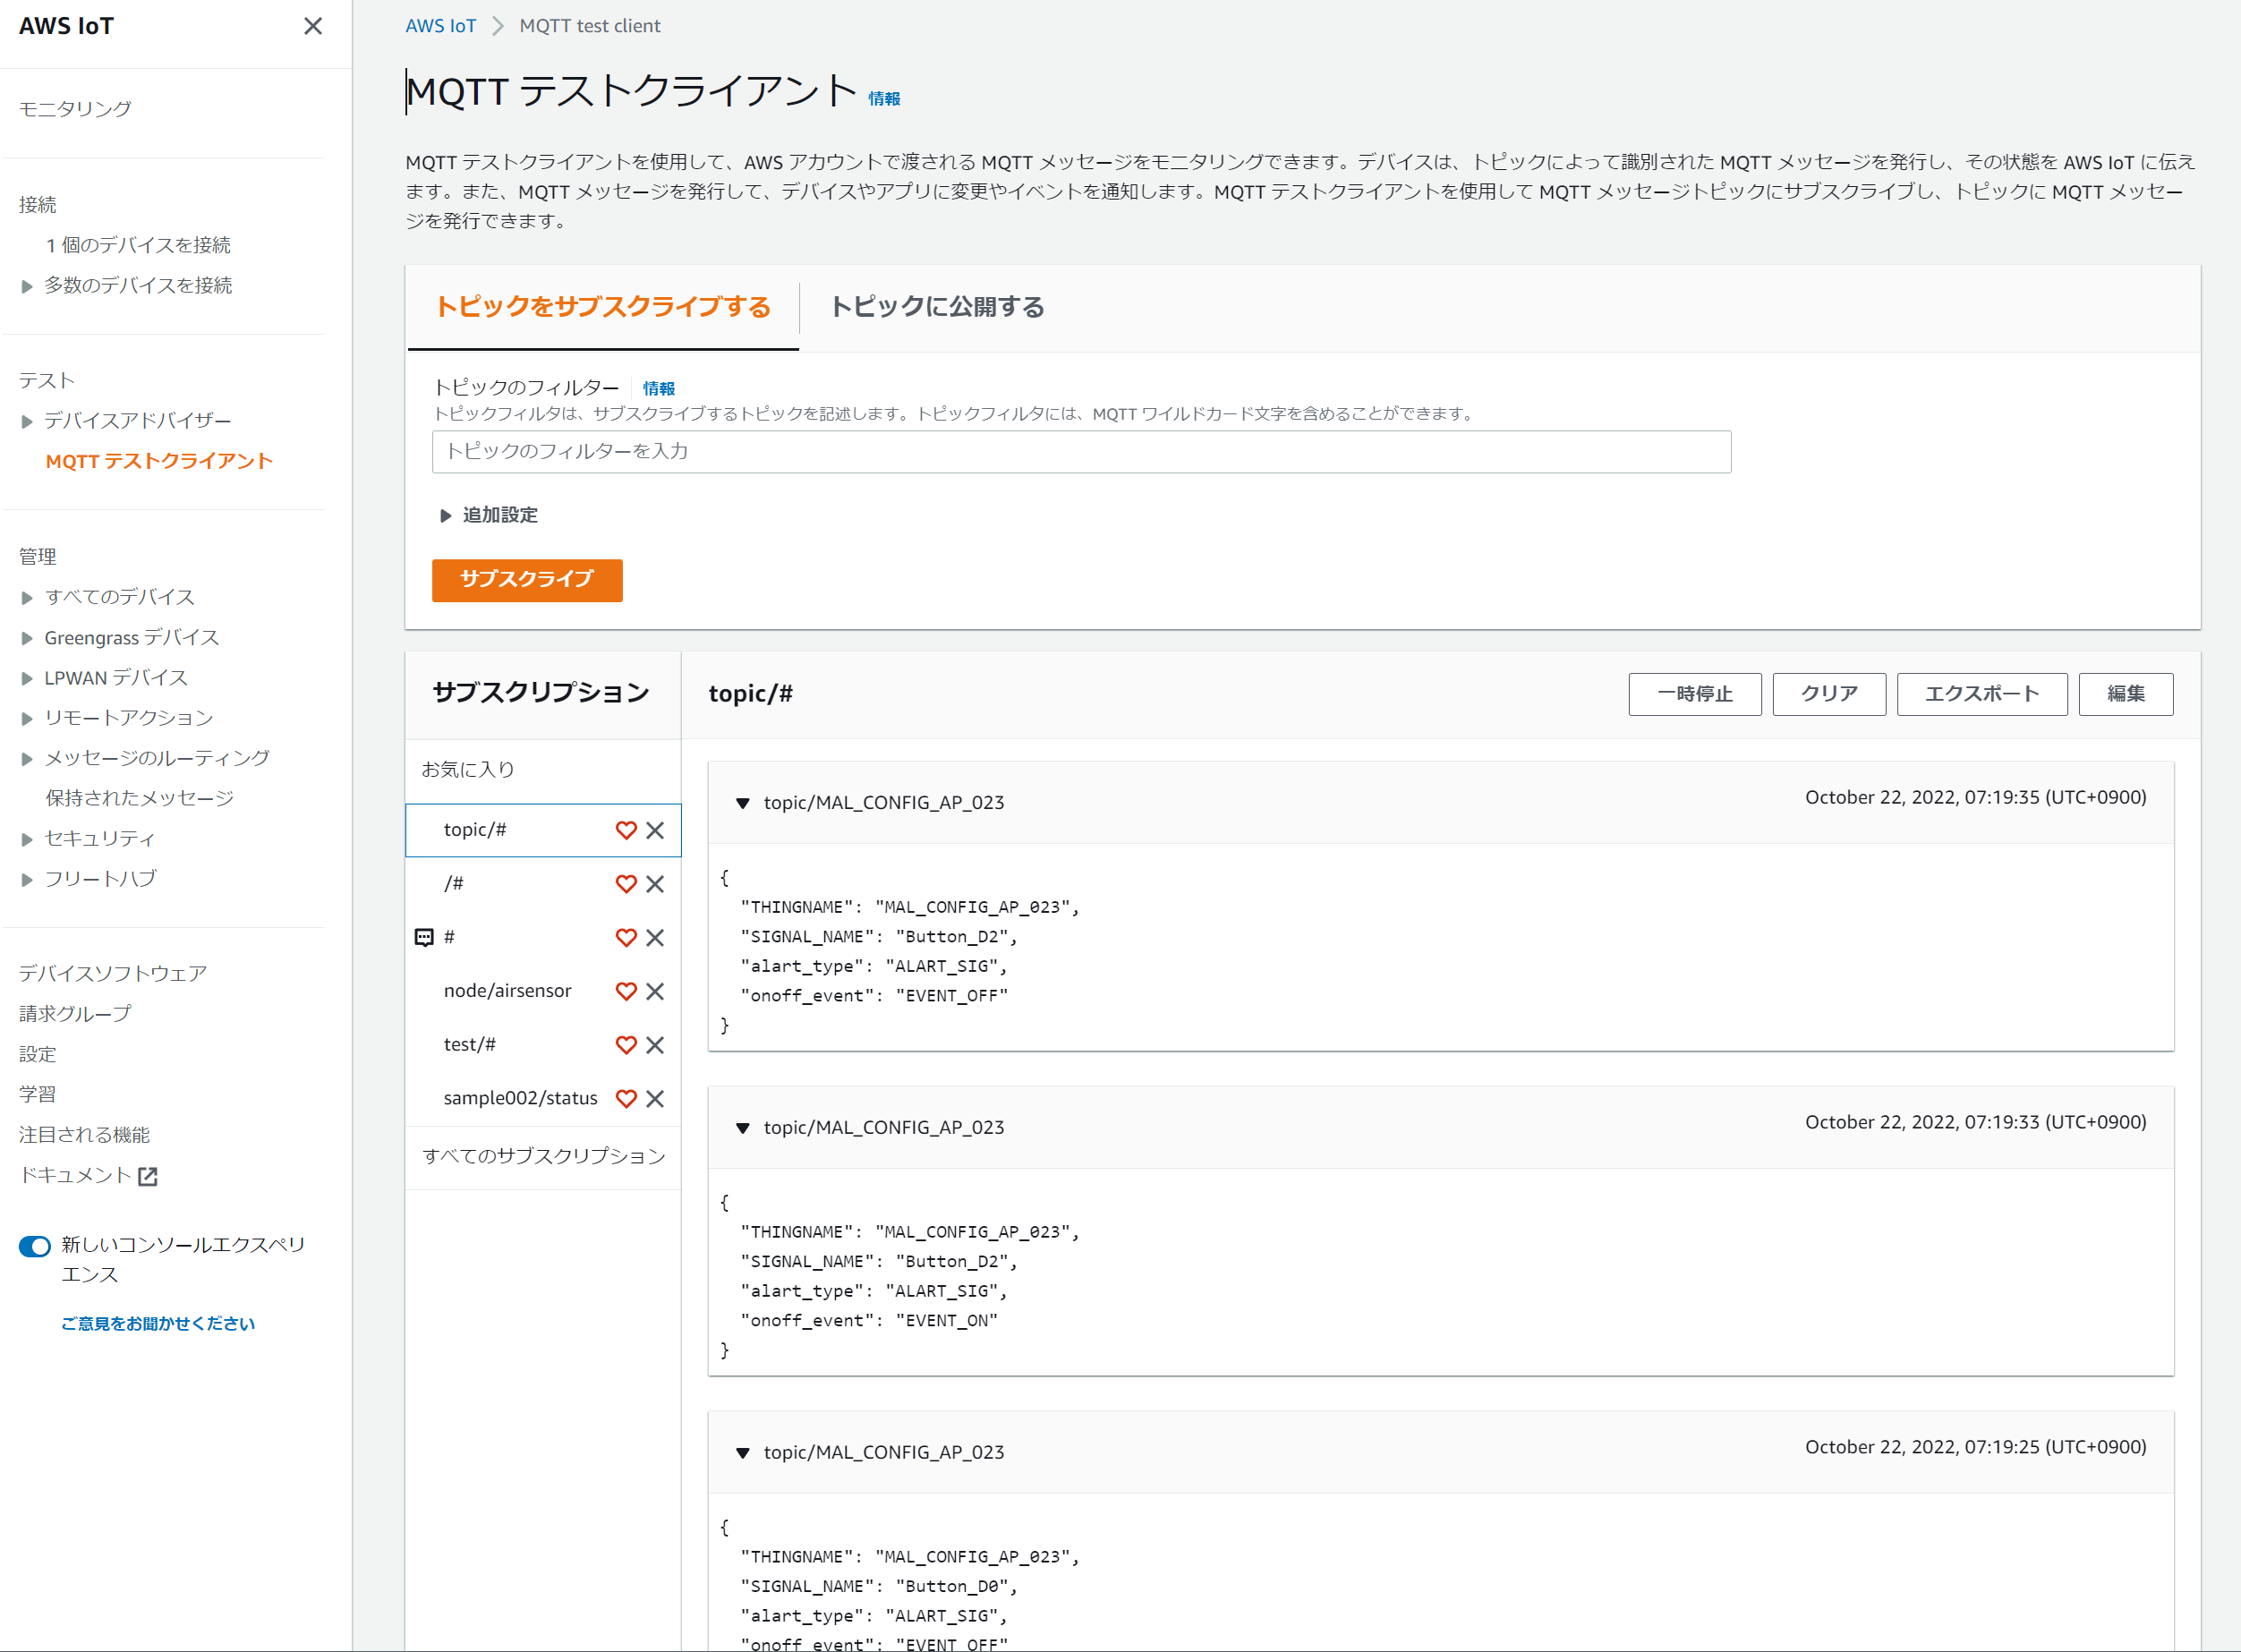This screenshot has height=1652, width=2241.
Task: Disable the 新しいコンソールエクスペリエンス toggle
Action: click(33, 1246)
